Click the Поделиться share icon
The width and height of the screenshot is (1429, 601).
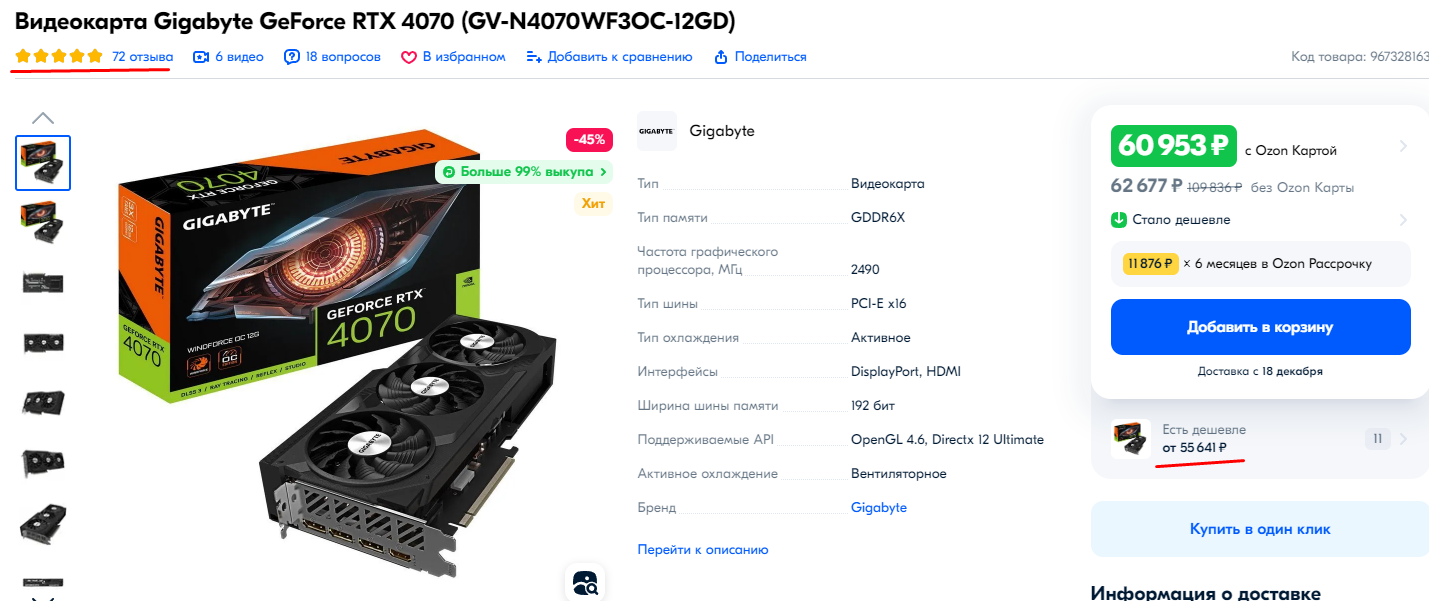coord(721,57)
